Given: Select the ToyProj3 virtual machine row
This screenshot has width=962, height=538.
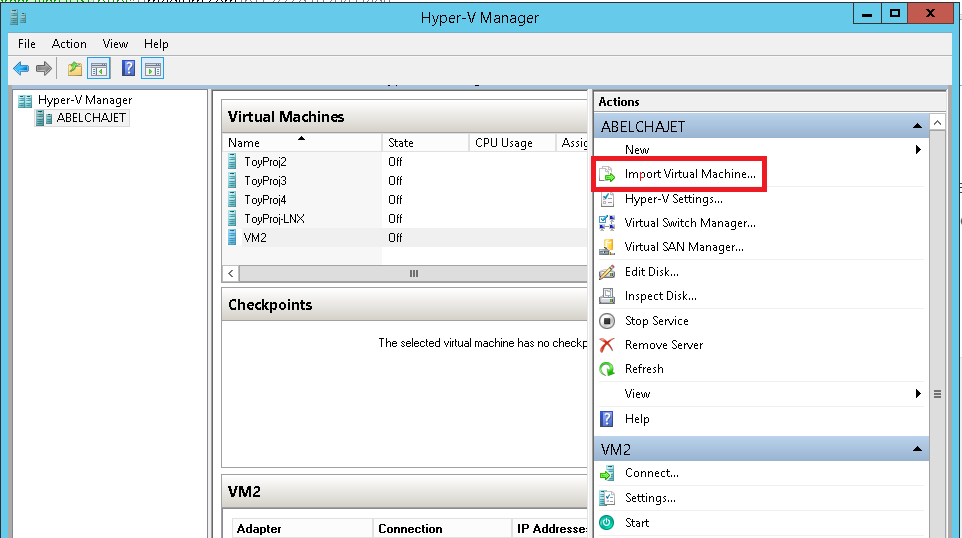Looking at the screenshot, I should (405, 180).
